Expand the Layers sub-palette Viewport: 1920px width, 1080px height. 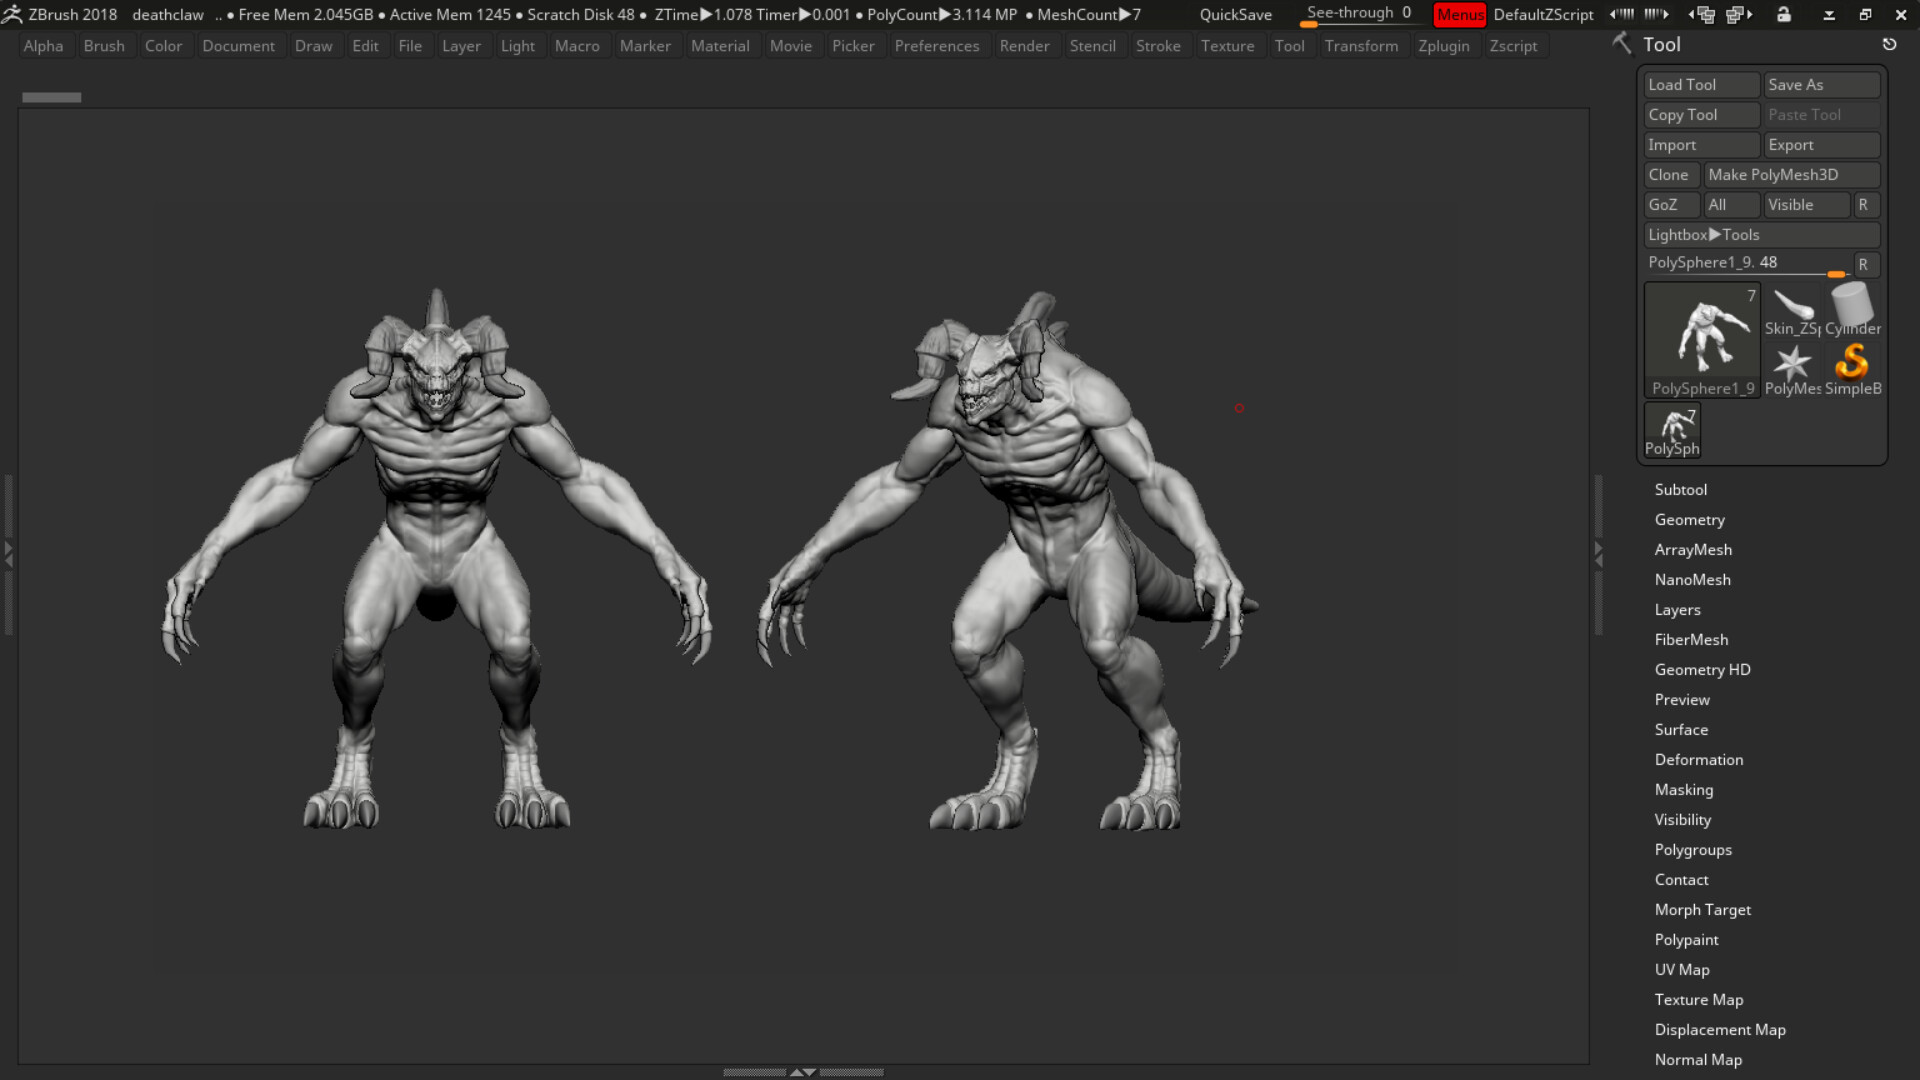pyautogui.click(x=1677, y=609)
